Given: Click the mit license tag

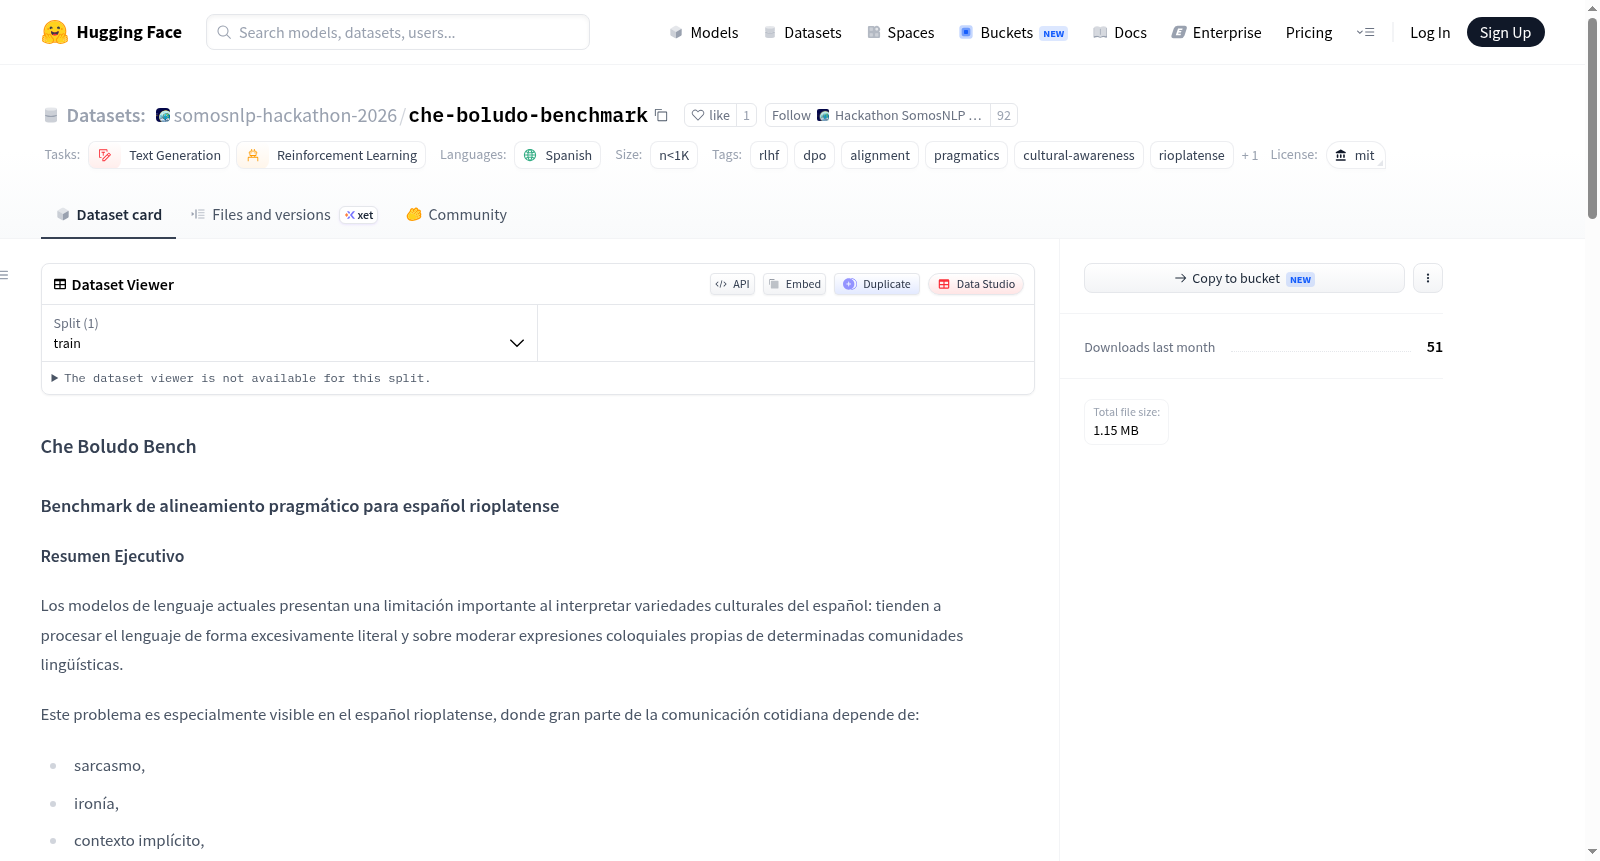Looking at the screenshot, I should pyautogui.click(x=1355, y=155).
